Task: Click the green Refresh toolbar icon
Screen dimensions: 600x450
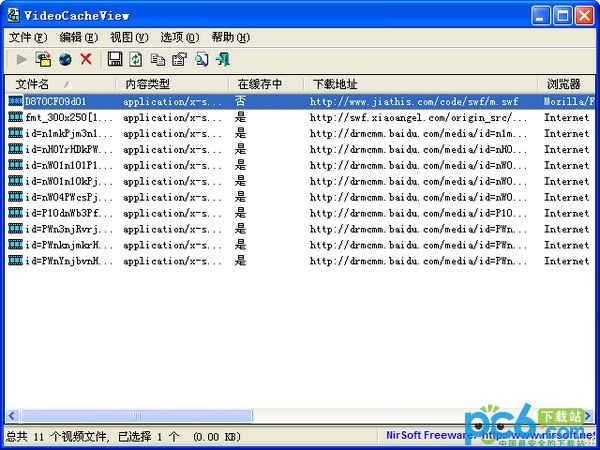Action: click(x=135, y=59)
